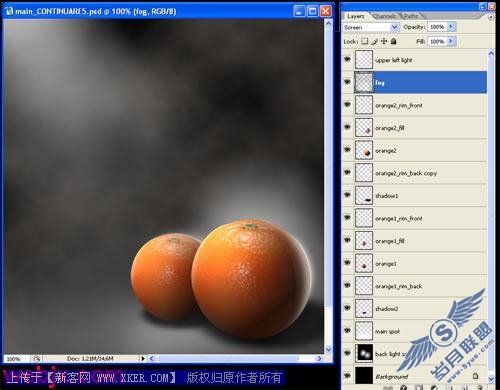Image resolution: width=500 pixels, height=390 pixels.
Task: Click the back light layer thumbnail
Action: [x=364, y=353]
